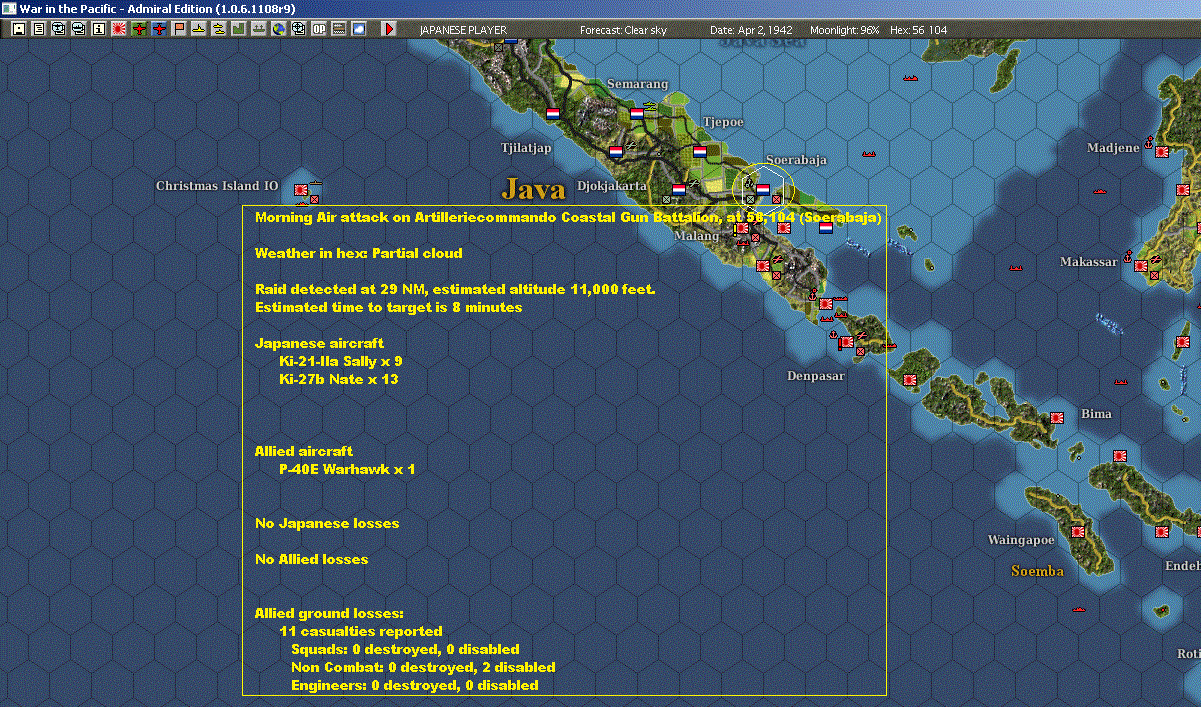Select Dutch flag next to Djokjakarta
The height and width of the screenshot is (707, 1201).
(679, 188)
